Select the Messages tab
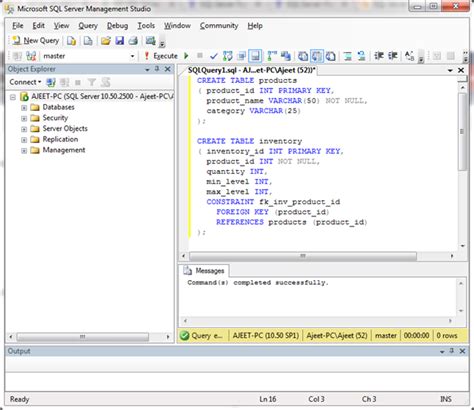Viewport: 474px width, 410px height. (x=204, y=271)
